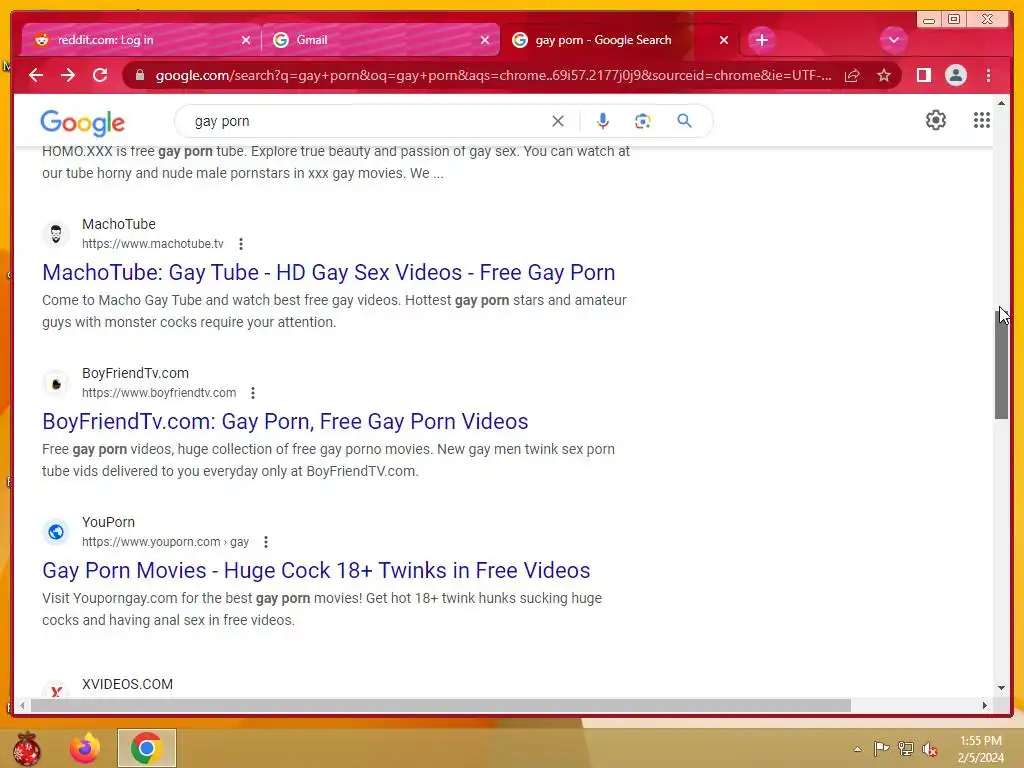Click horizontal scroll right arrow
This screenshot has height=768, width=1024.
tap(985, 705)
